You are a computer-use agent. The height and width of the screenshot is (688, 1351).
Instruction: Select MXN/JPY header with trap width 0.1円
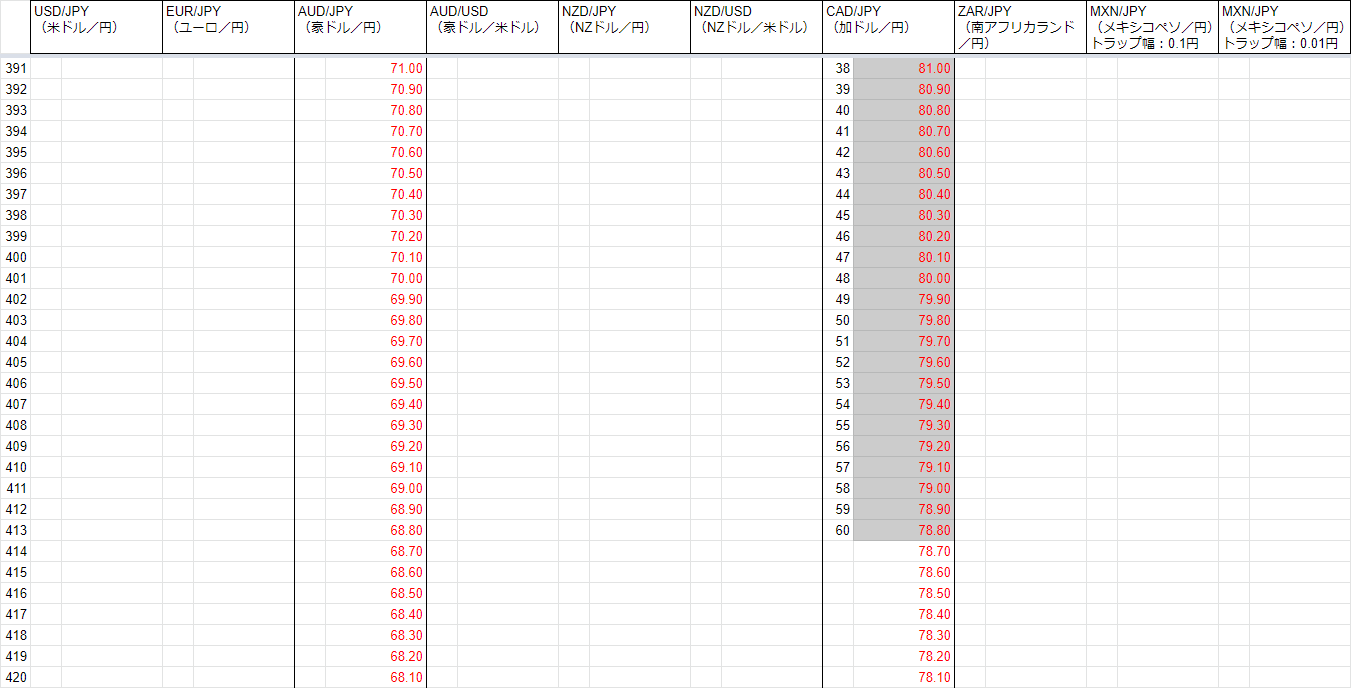click(1152, 27)
